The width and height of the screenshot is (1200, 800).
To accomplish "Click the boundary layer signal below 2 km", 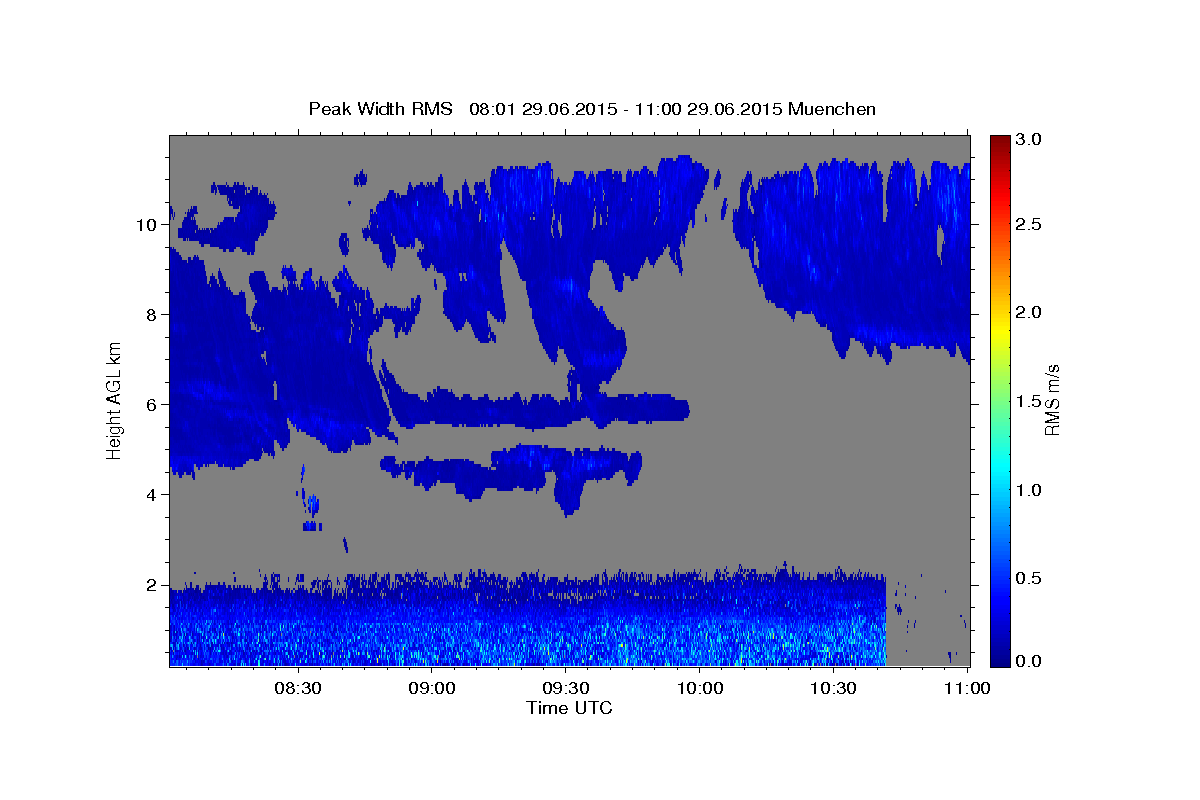I will pos(528,622).
